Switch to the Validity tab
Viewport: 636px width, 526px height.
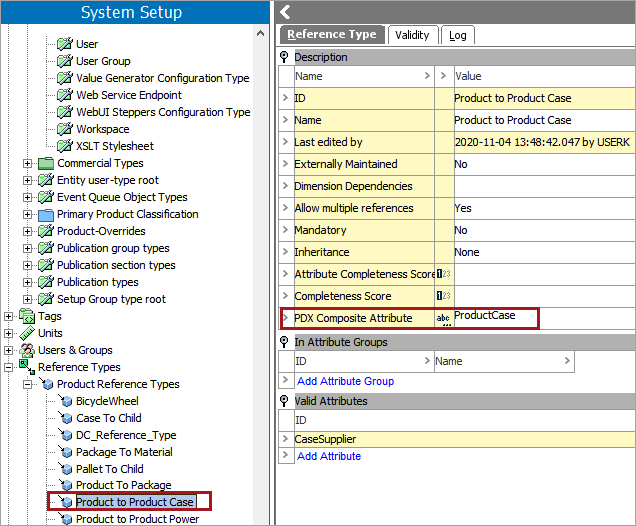tap(412, 35)
